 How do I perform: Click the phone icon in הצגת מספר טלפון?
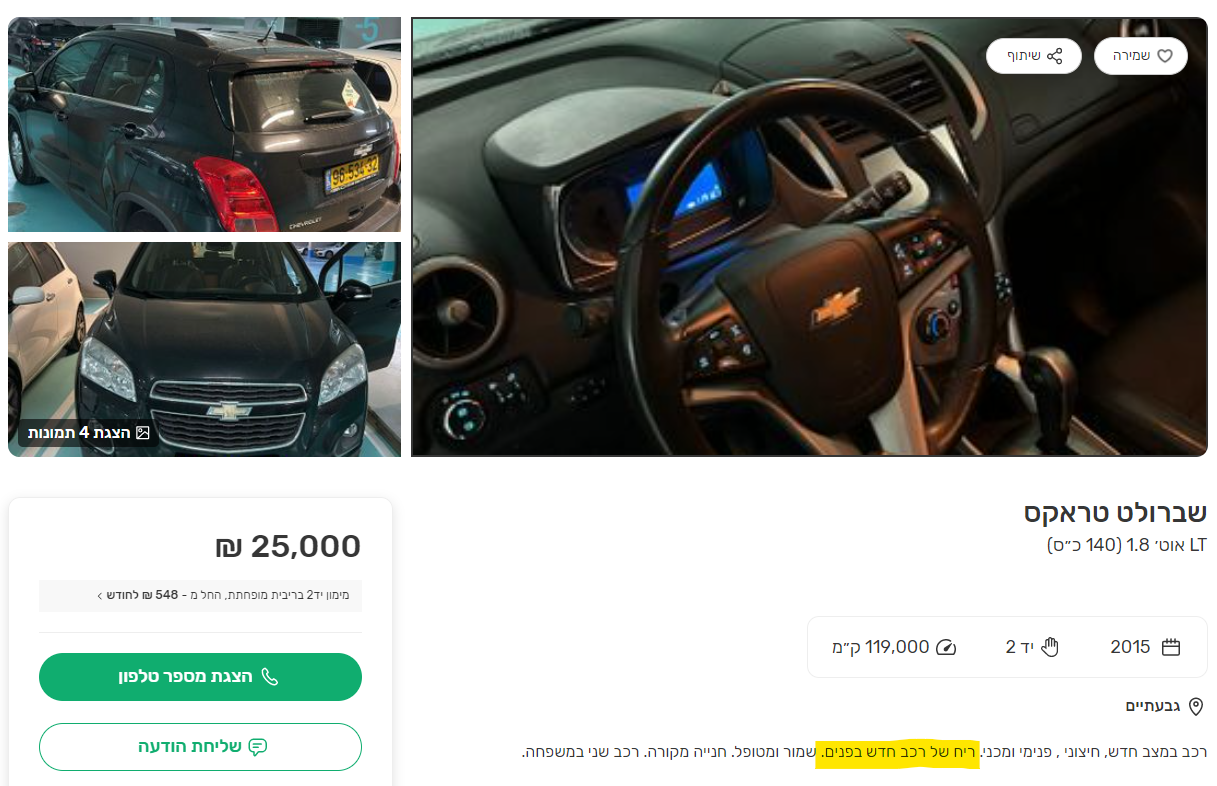269,677
